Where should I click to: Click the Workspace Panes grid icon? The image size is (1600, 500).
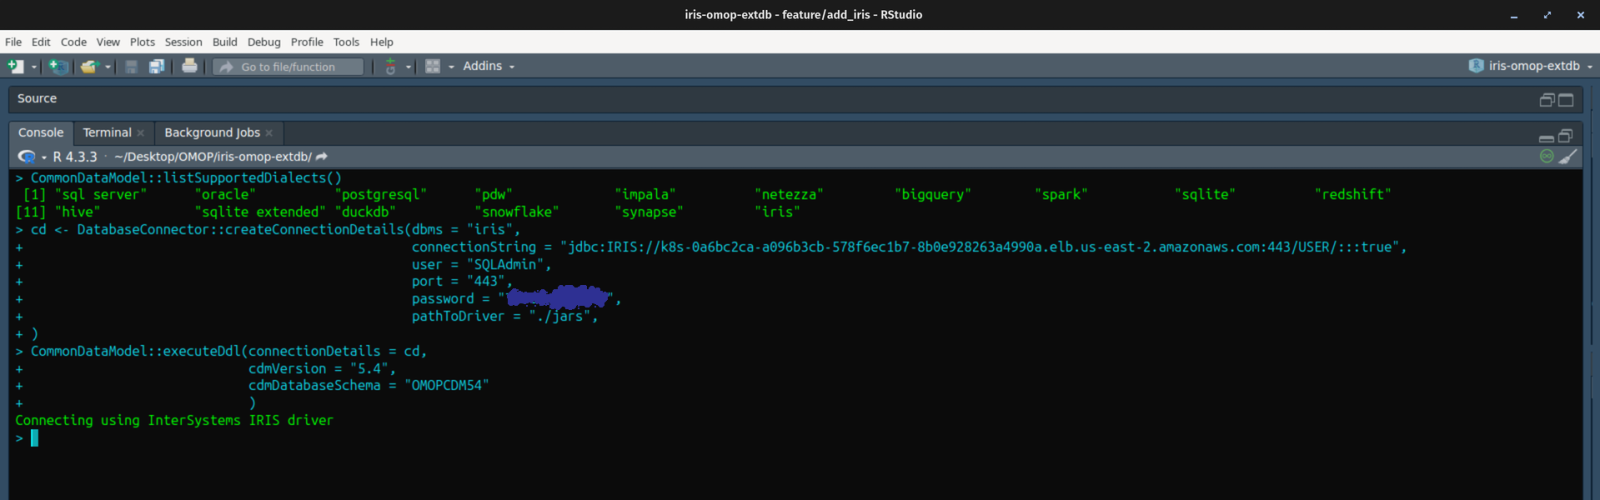tap(433, 66)
